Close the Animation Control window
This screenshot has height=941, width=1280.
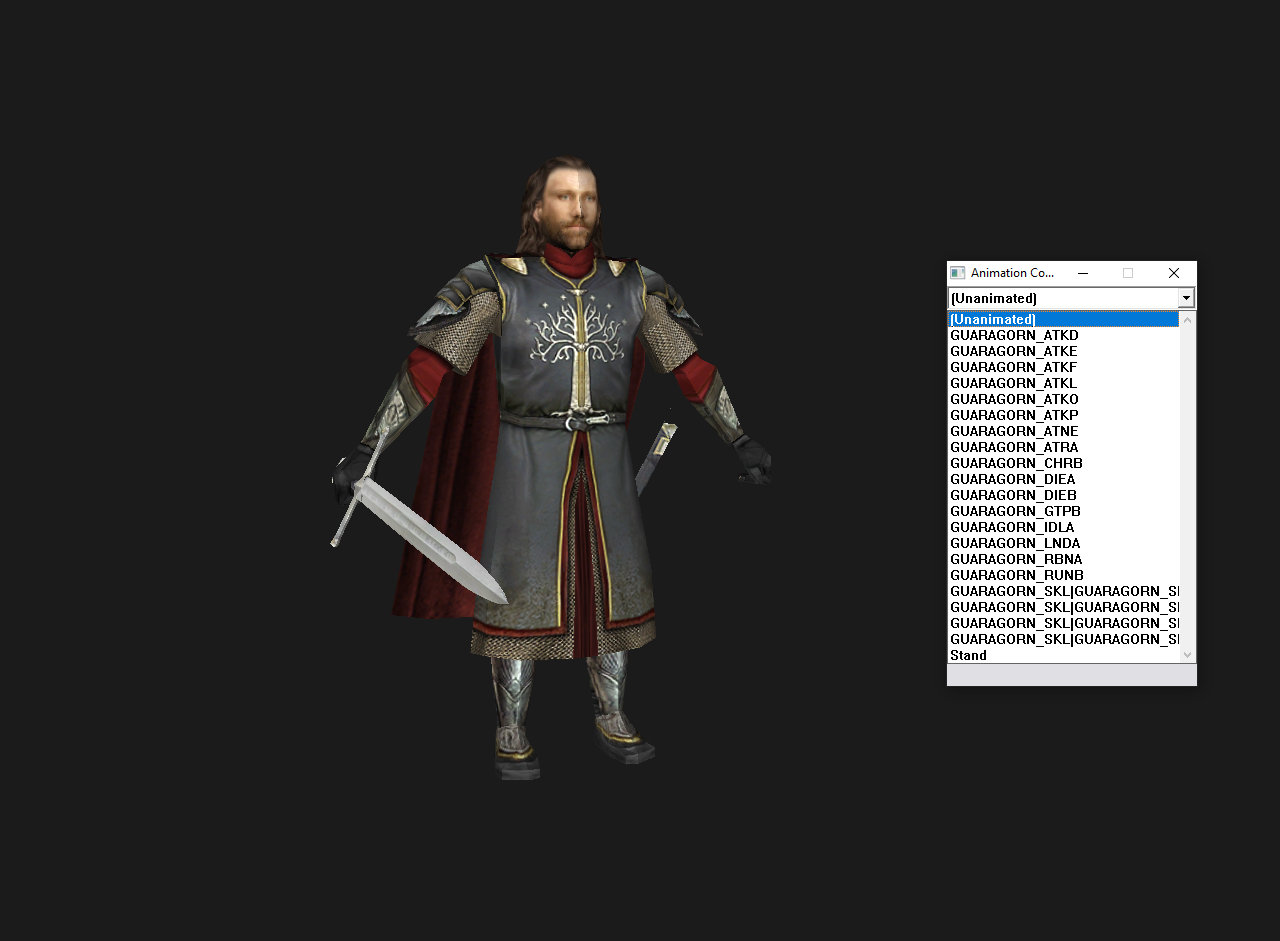[x=1174, y=273]
